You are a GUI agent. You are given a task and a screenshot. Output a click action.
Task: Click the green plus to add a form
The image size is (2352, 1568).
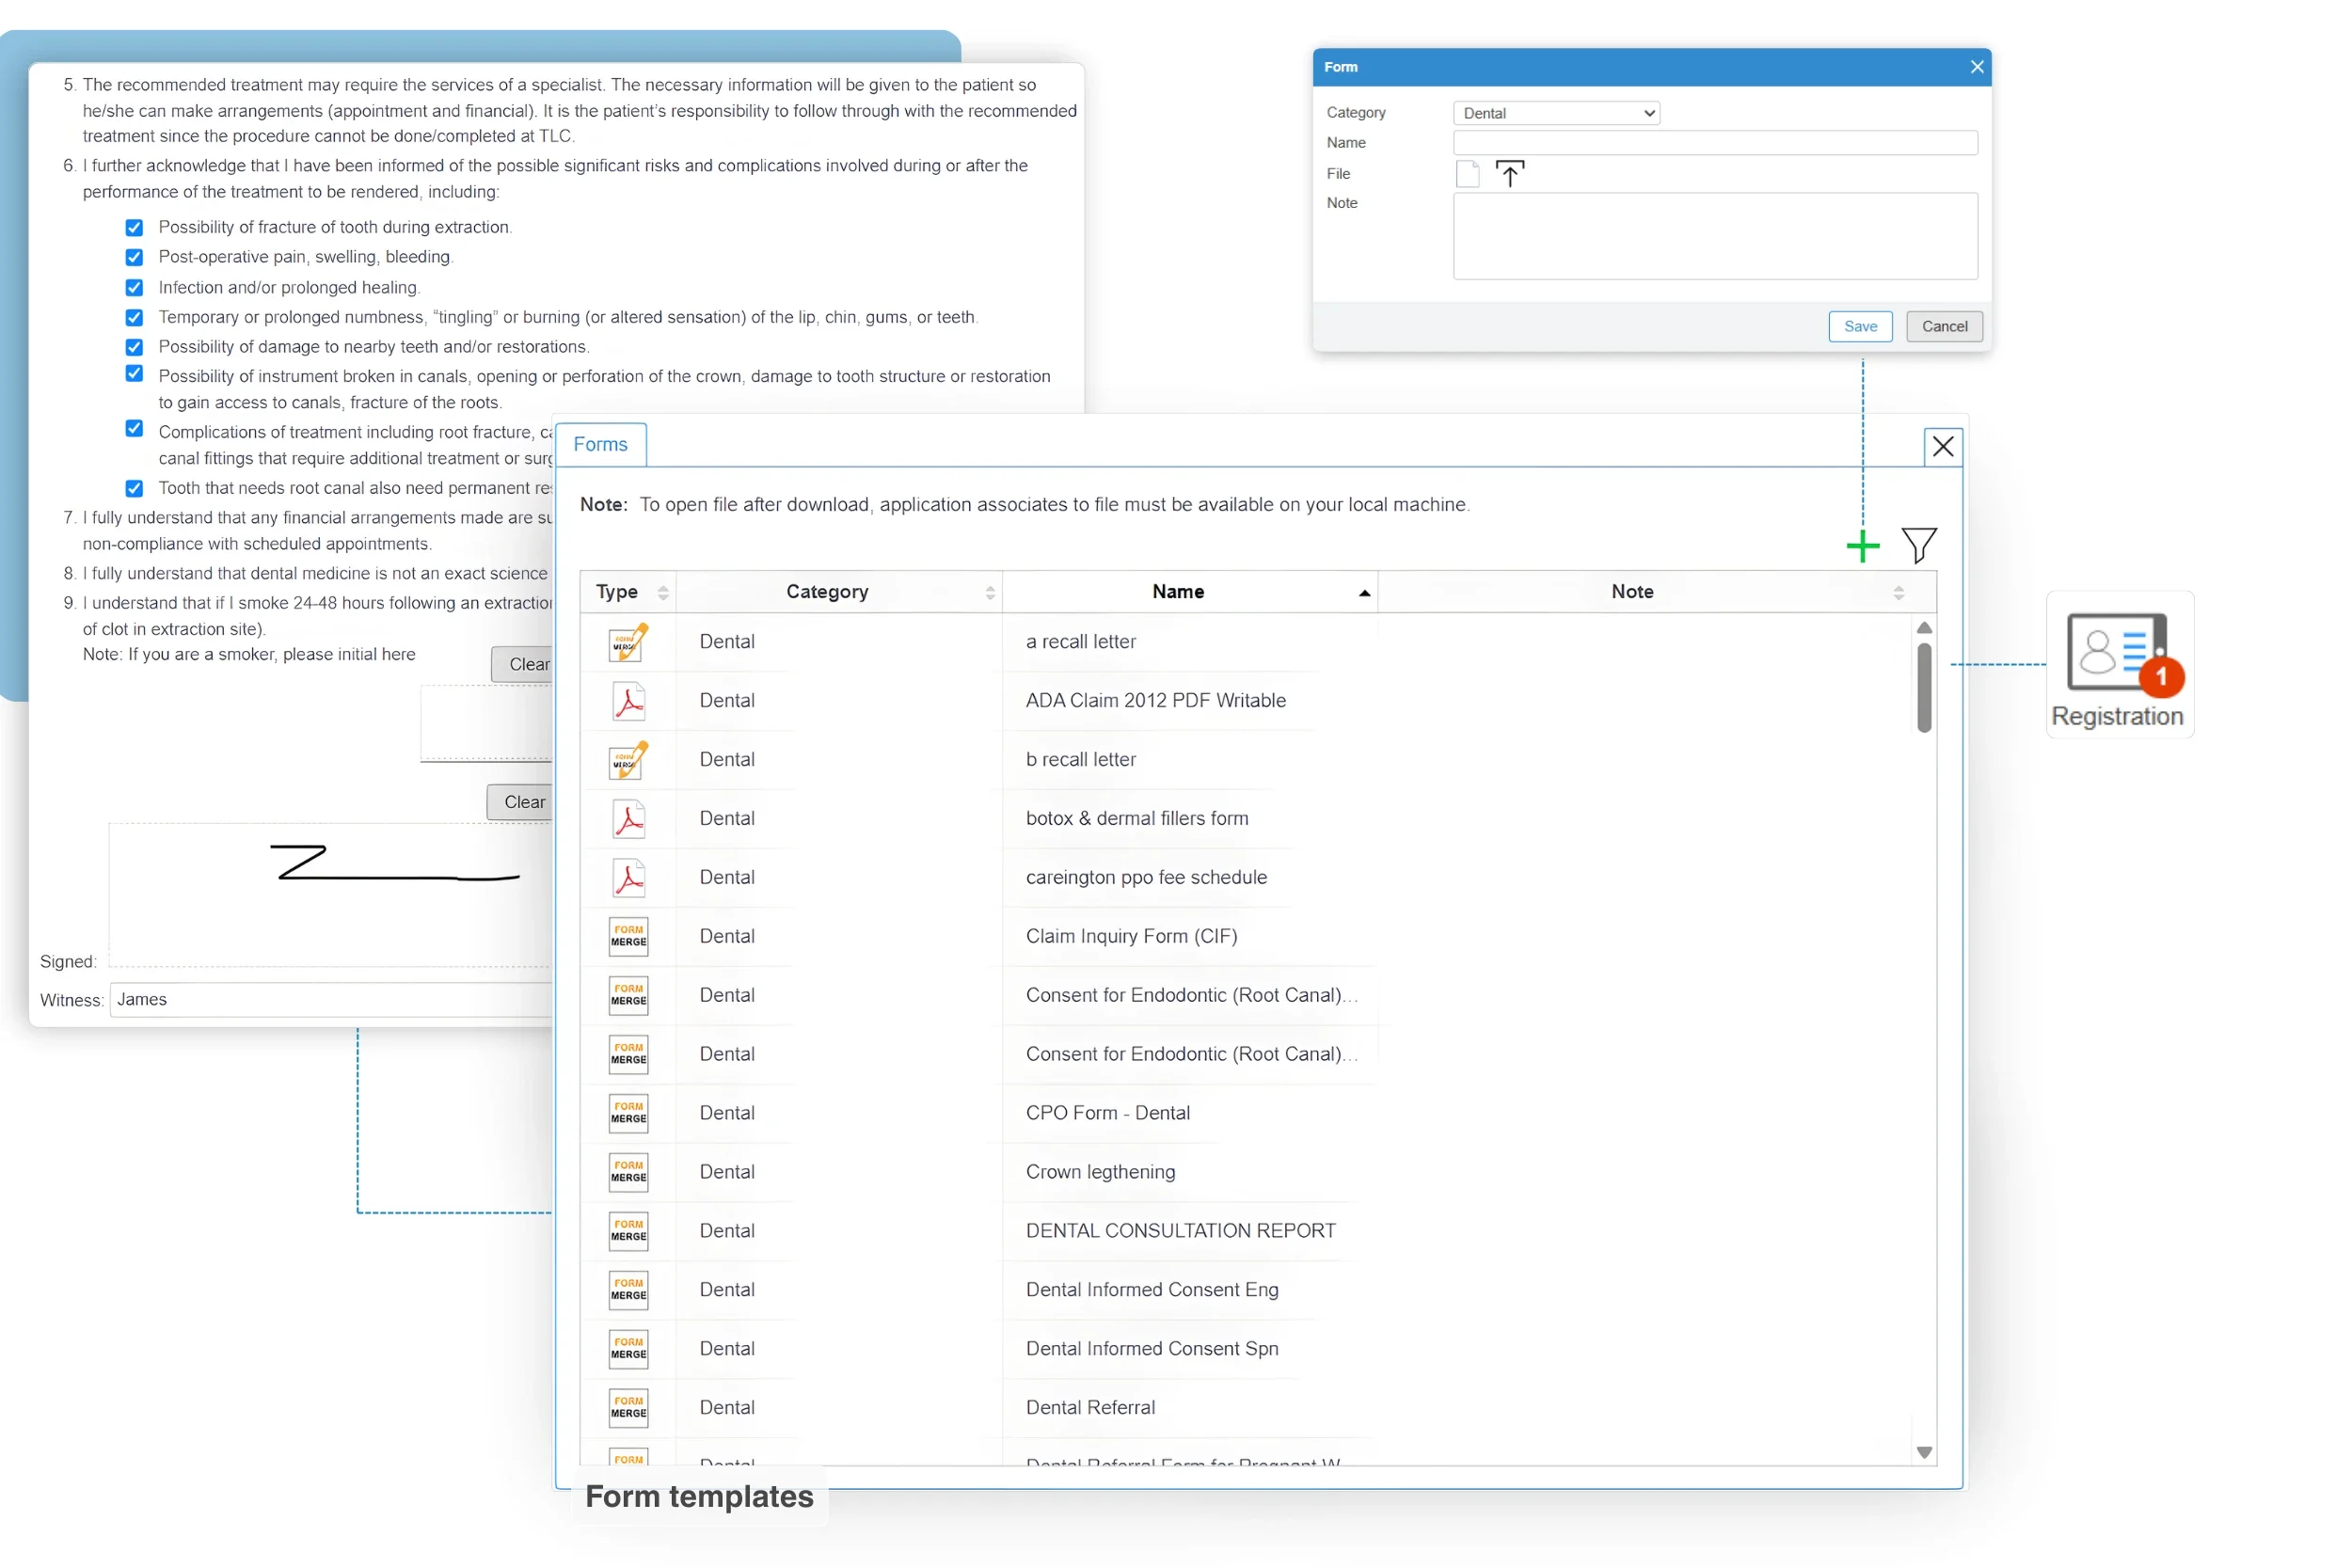1862,546
